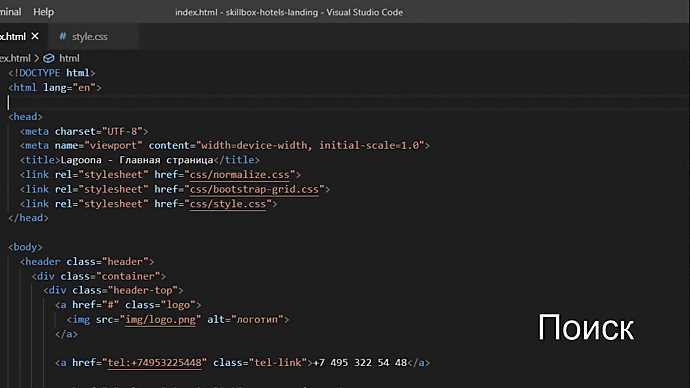Viewport: 690px width, 388px height.
Task: Open the img/logo.png link
Action: [161, 319]
